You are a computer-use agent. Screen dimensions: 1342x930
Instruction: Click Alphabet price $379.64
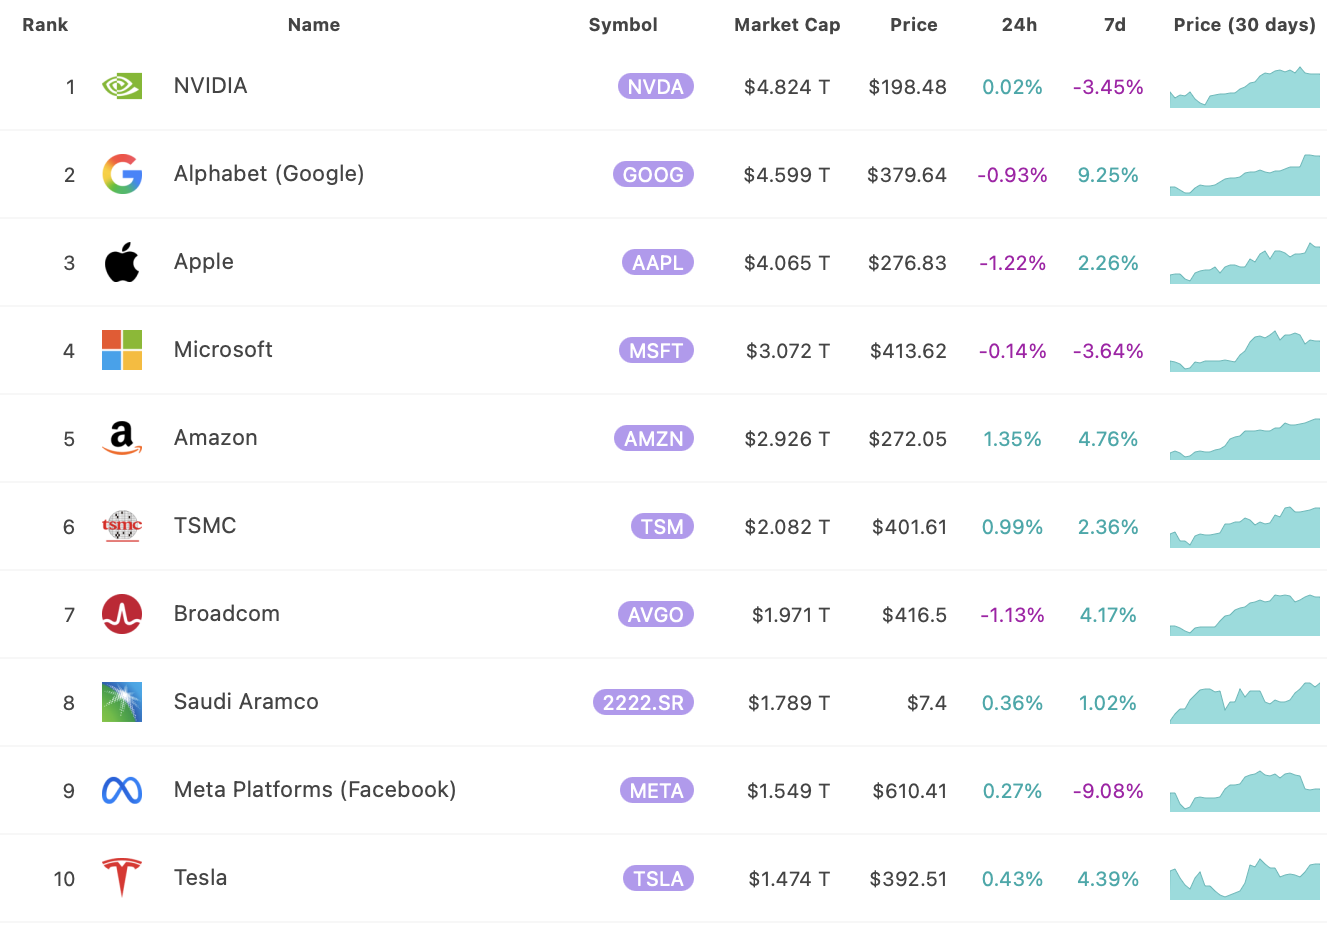pos(907,175)
